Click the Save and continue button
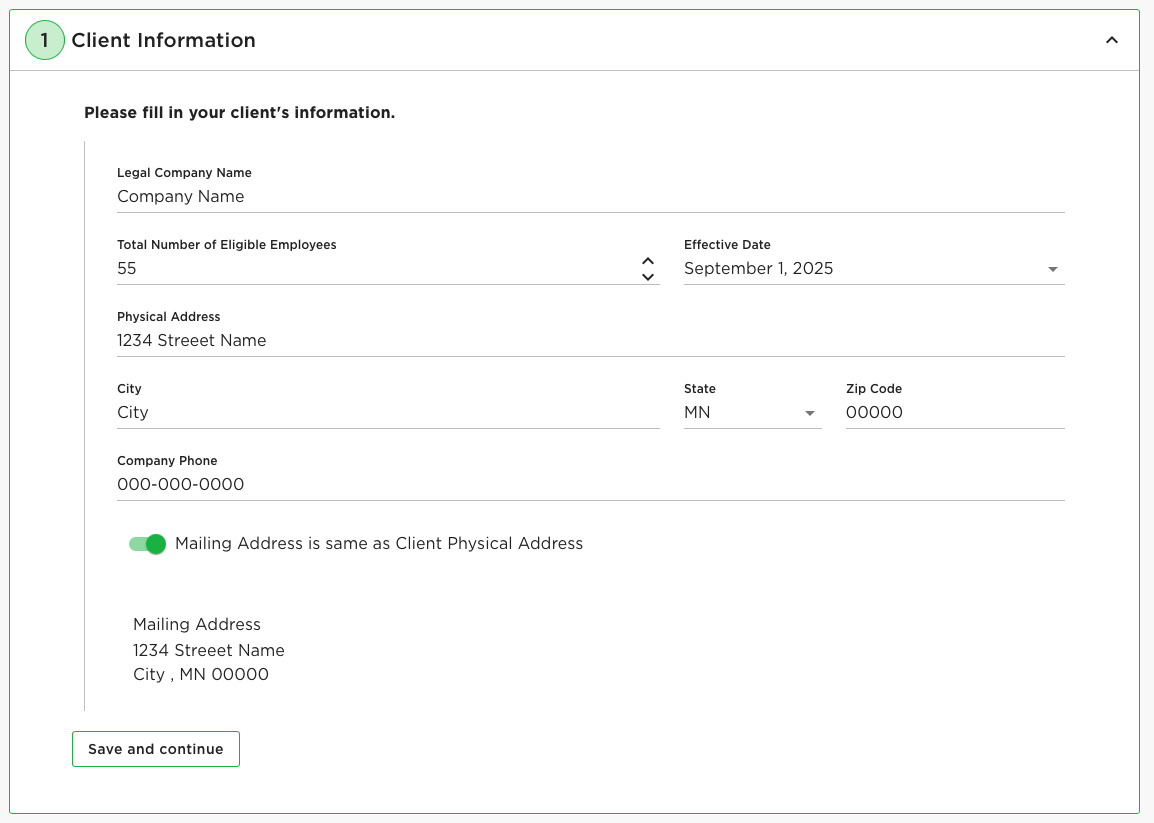 coord(156,749)
